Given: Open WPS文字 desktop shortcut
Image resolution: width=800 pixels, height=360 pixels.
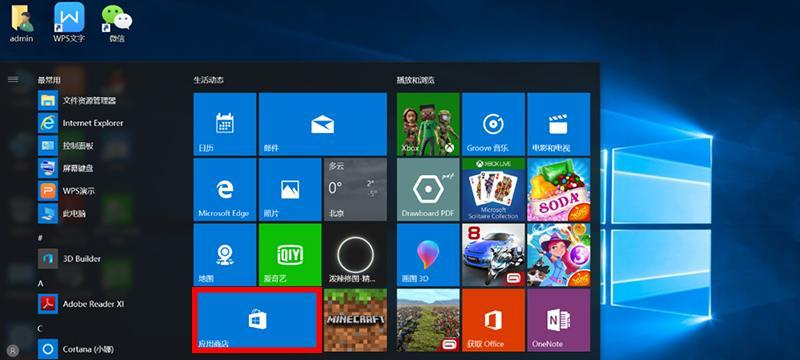Looking at the screenshot, I should 69,22.
